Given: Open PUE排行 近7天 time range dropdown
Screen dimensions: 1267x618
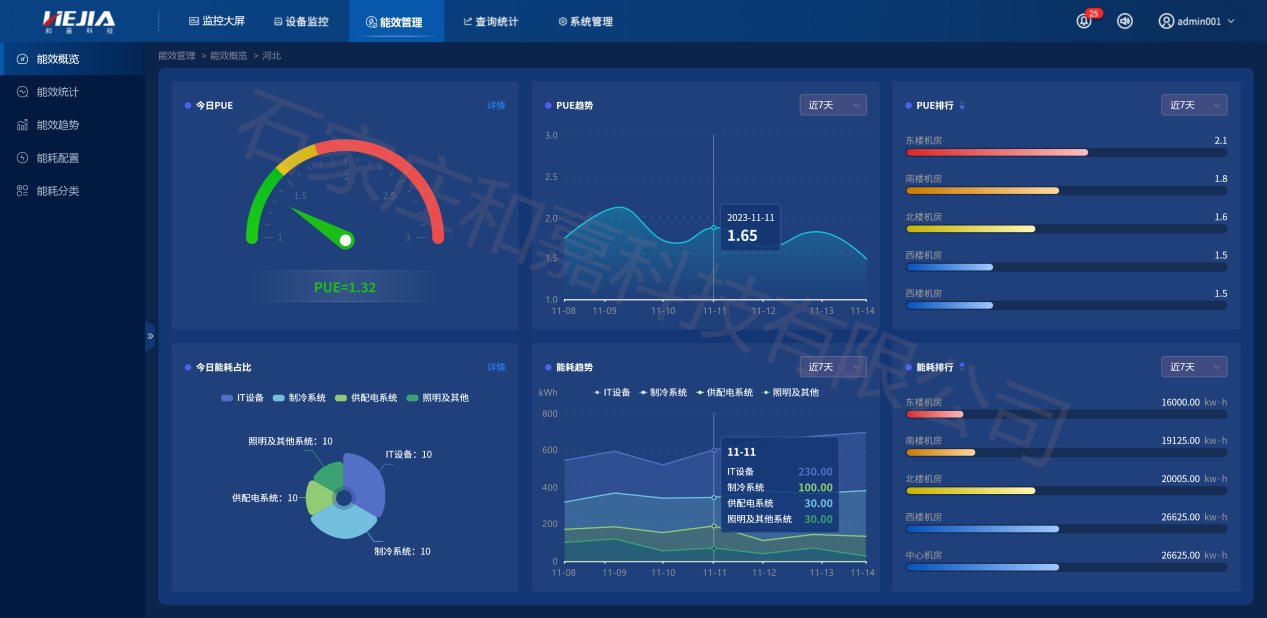Looking at the screenshot, I should (x=1193, y=105).
